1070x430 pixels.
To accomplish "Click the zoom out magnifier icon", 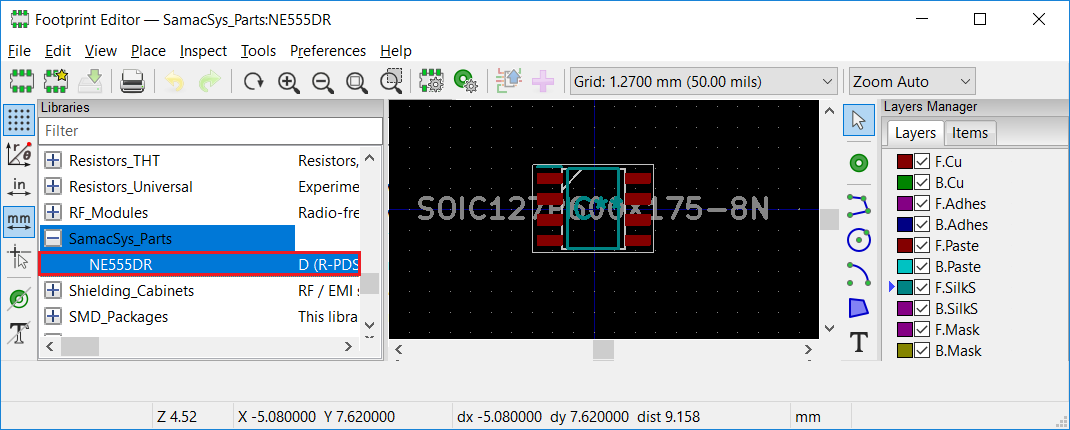I will 322,82.
